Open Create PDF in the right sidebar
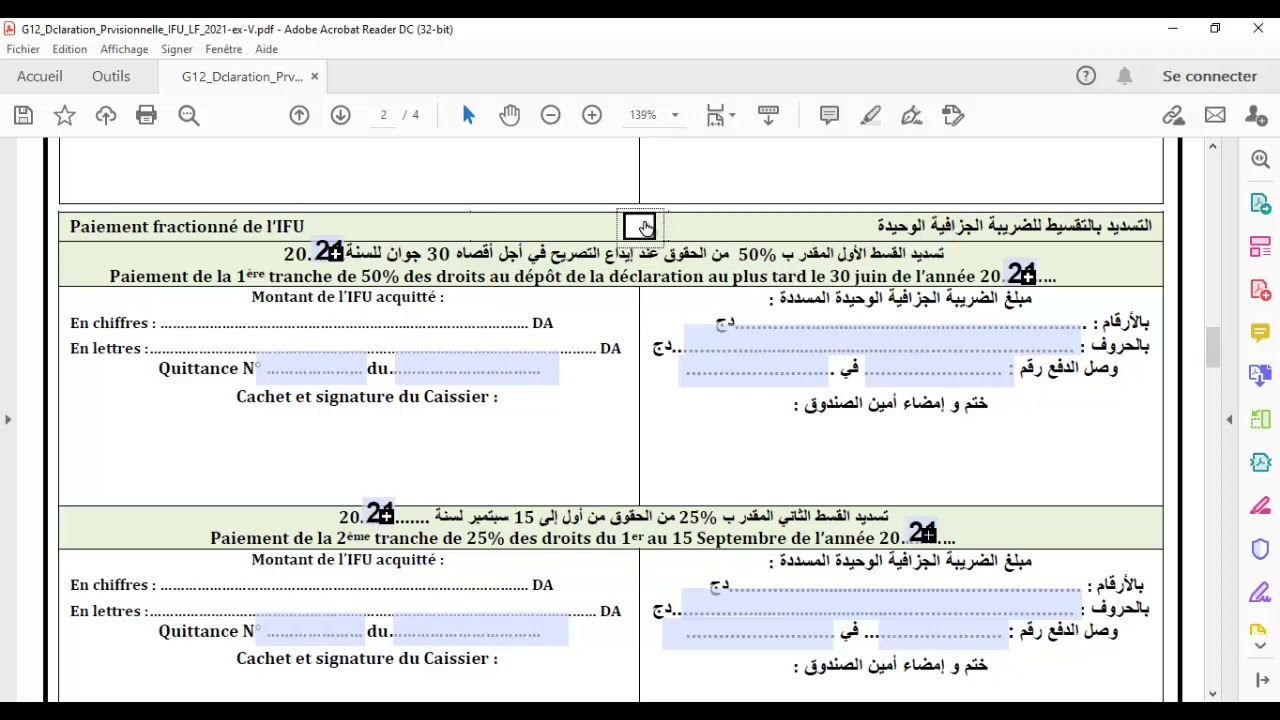1280x720 pixels. click(1260, 289)
